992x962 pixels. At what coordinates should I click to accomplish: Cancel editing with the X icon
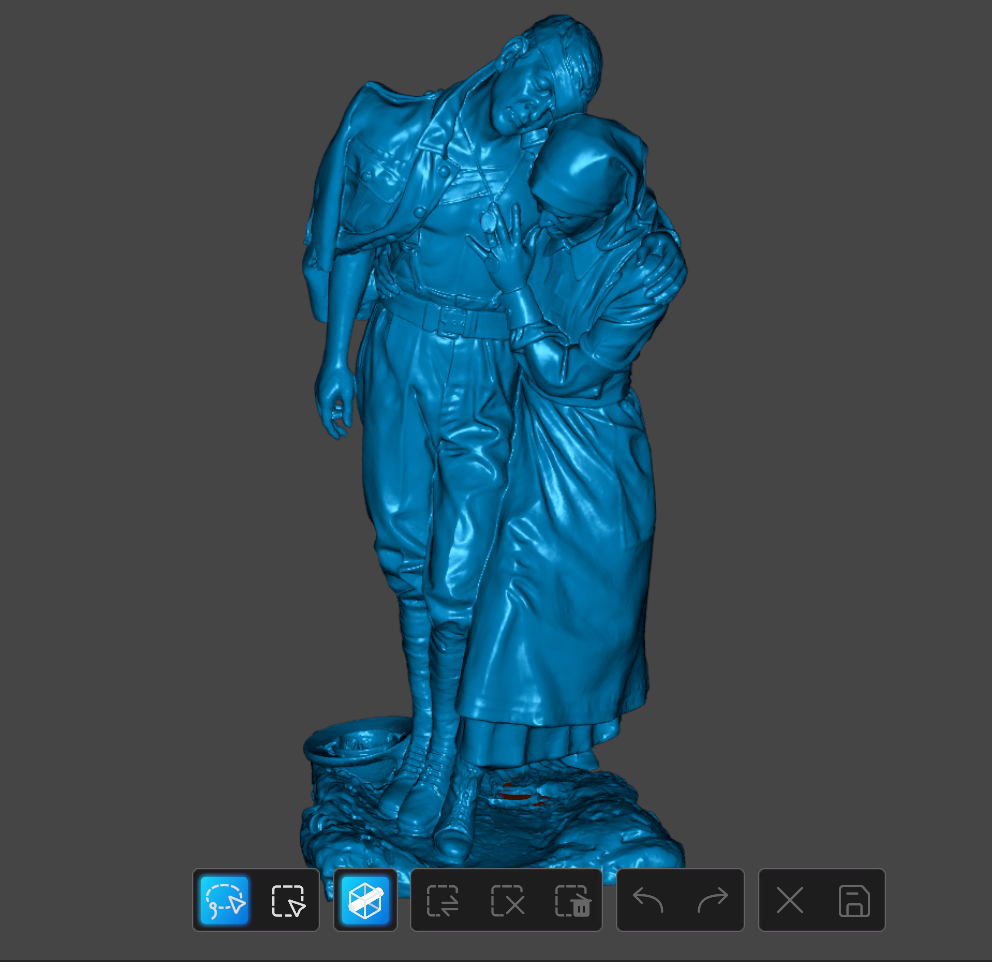pos(790,900)
